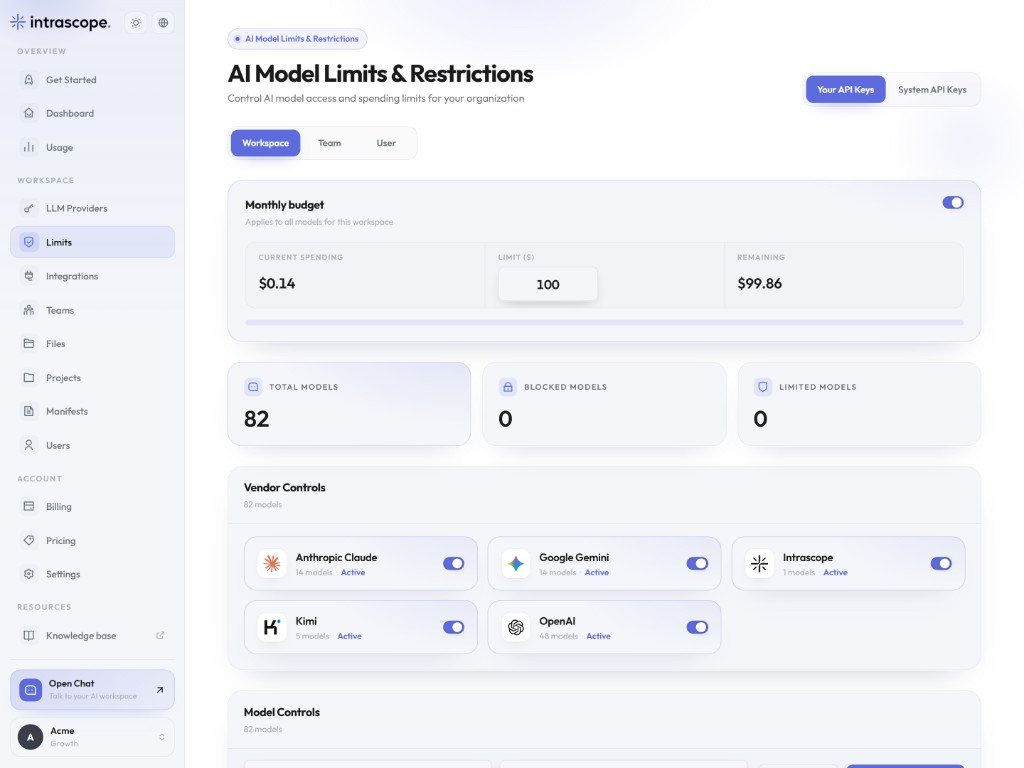
Task: Open the language globe icon
Action: pyautogui.click(x=163, y=23)
